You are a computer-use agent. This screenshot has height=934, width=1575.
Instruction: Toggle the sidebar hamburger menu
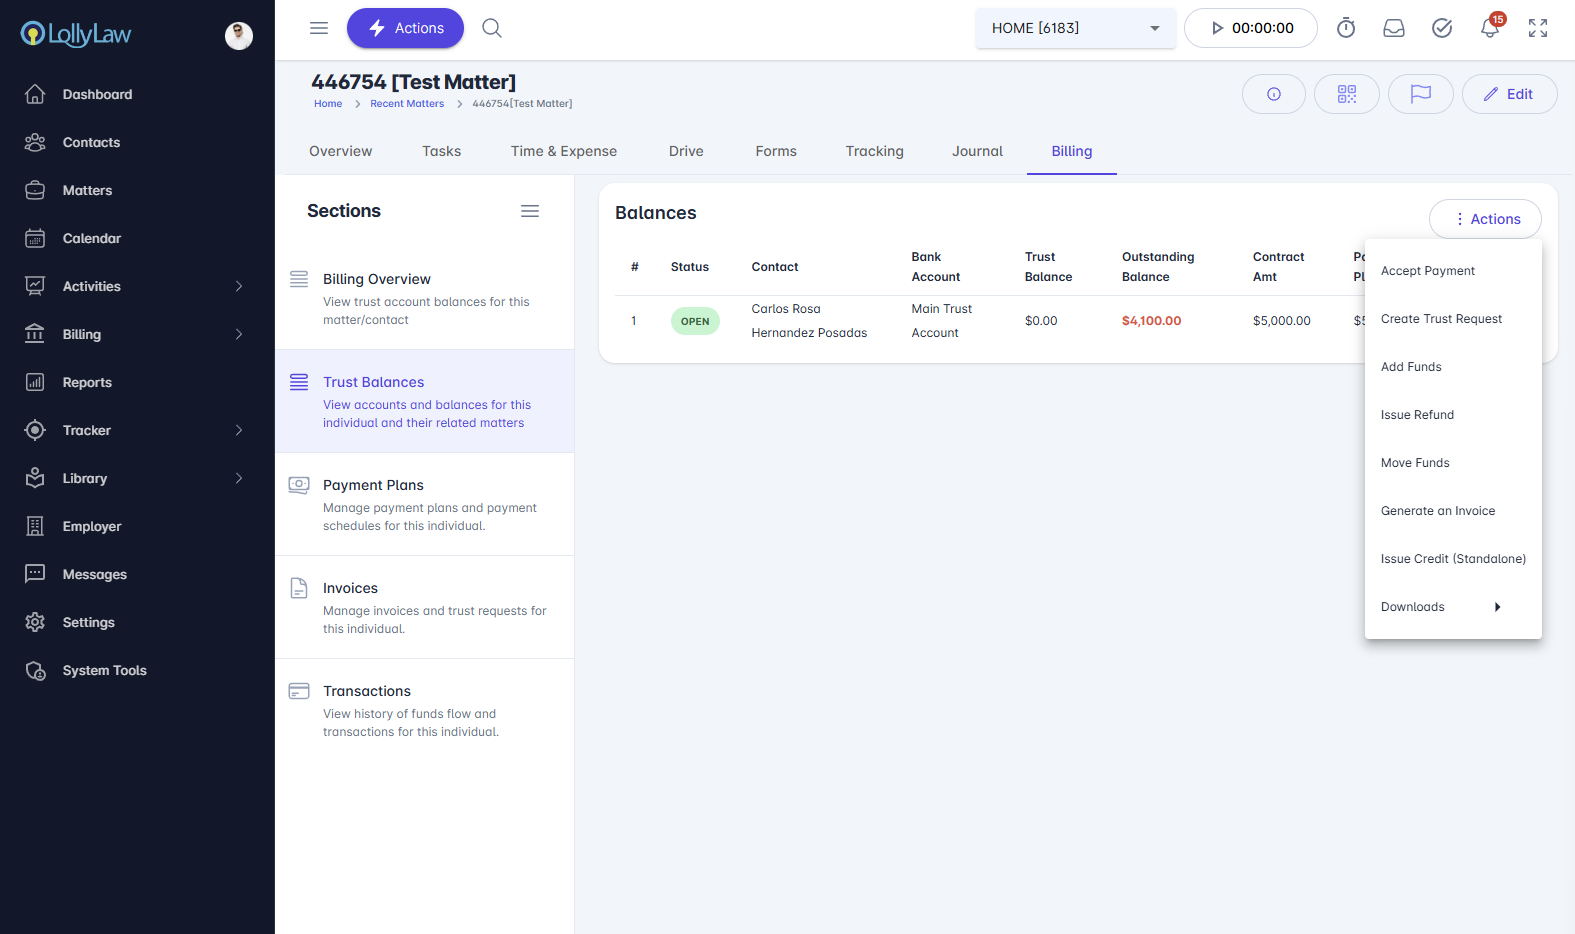coord(319,28)
